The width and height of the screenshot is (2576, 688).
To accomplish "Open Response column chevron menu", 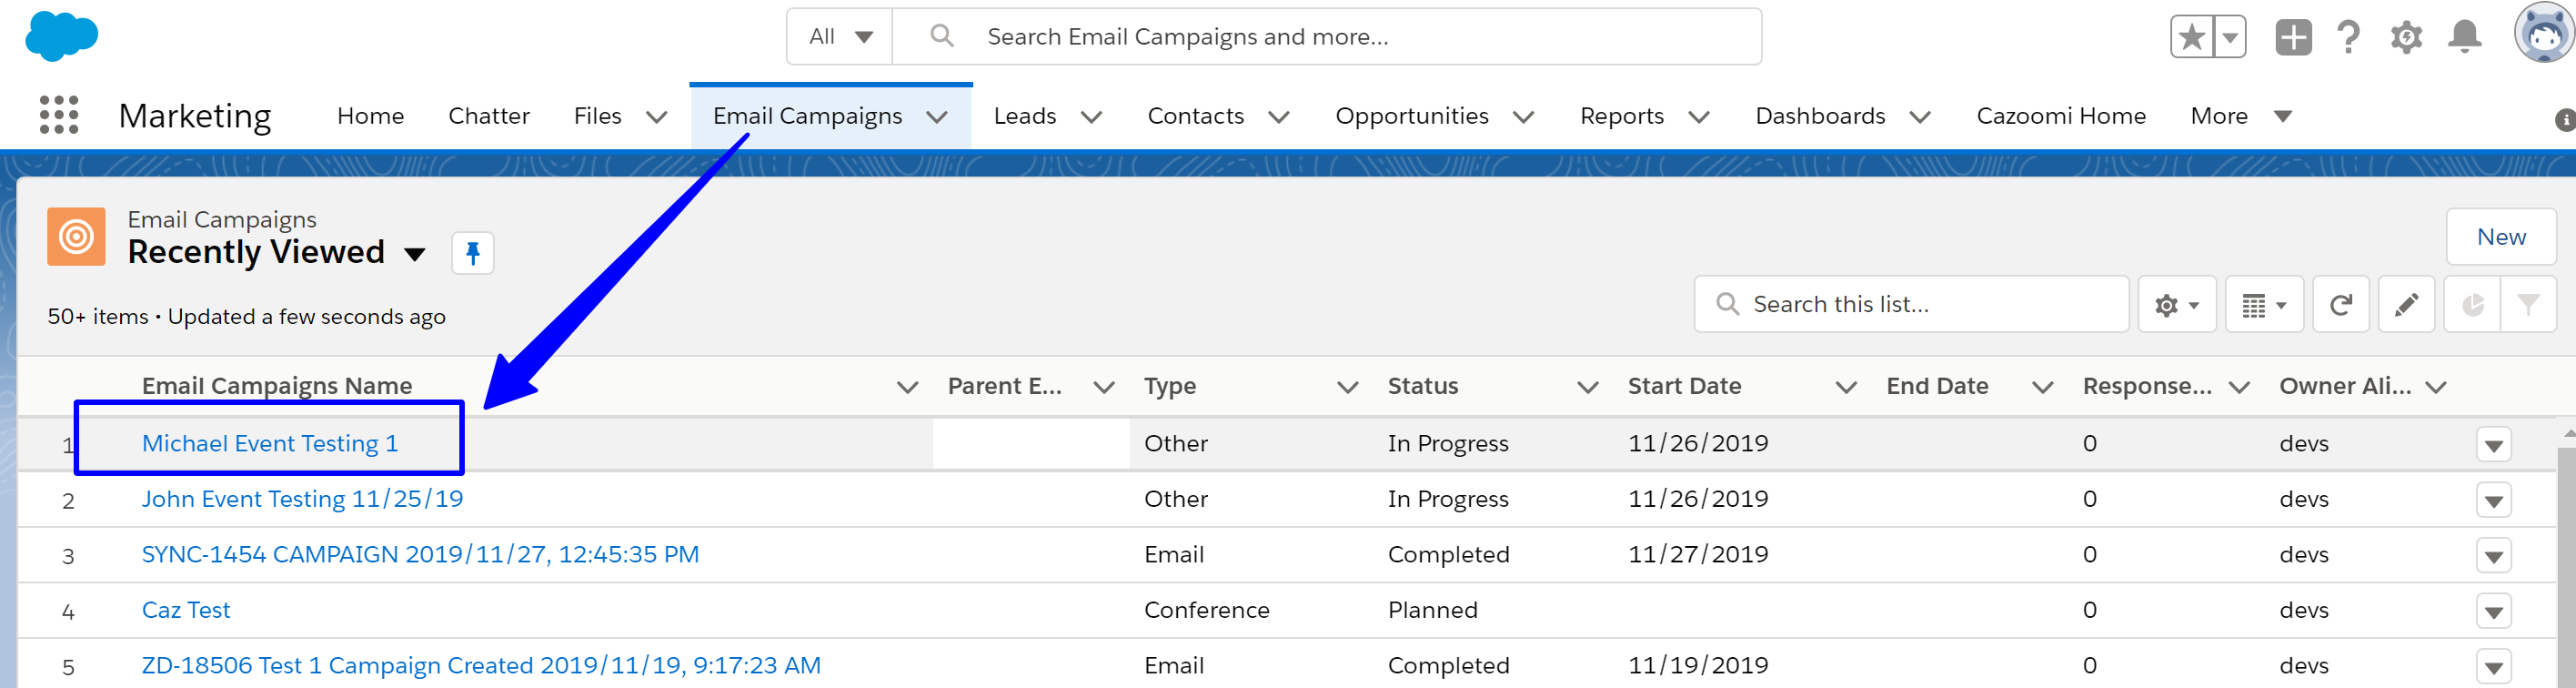I will point(2240,387).
